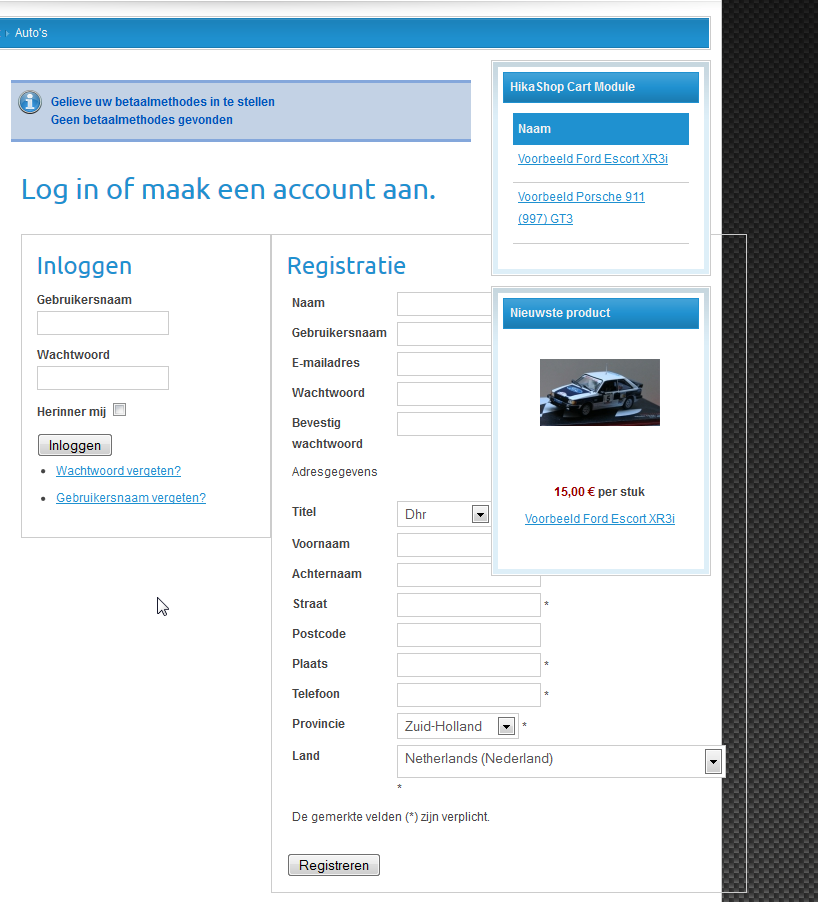The width and height of the screenshot is (818, 902).
Task: Open Nieuwste product link Voorbeeld Ford Escort XR3i
Action: tap(599, 518)
